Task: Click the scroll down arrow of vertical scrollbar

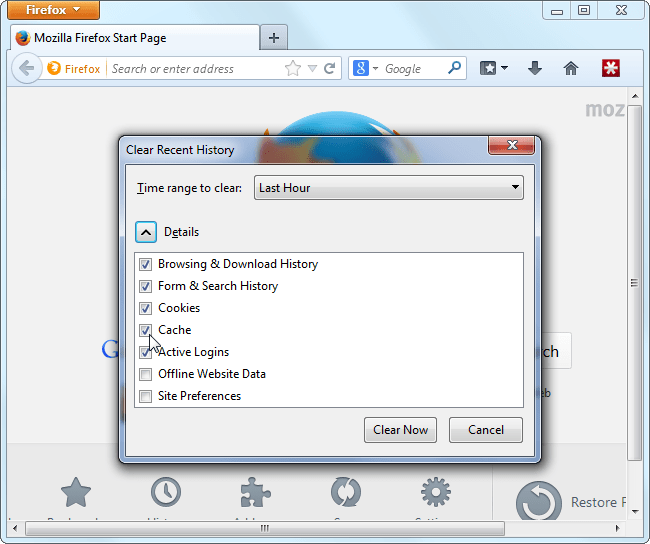Action: click(x=635, y=512)
